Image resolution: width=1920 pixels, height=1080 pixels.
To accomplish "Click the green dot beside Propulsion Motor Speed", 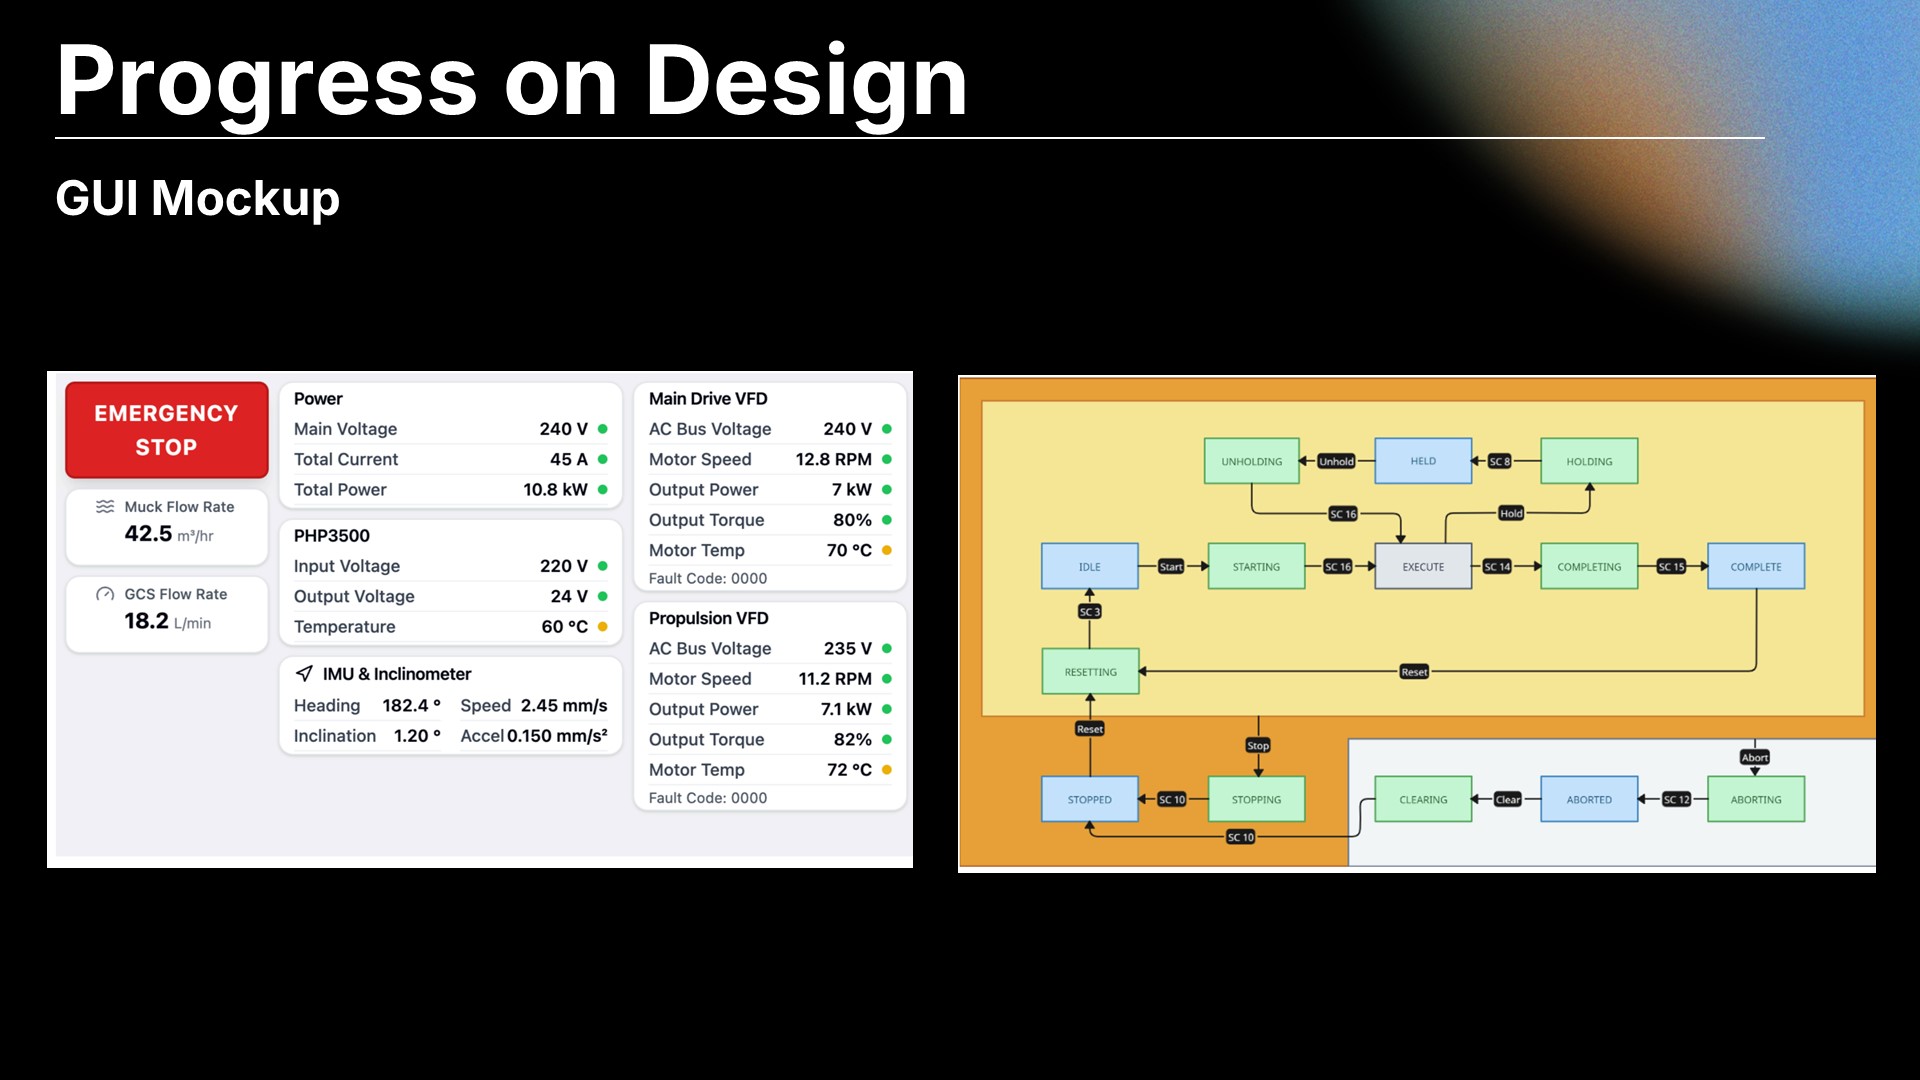I will click(x=887, y=679).
